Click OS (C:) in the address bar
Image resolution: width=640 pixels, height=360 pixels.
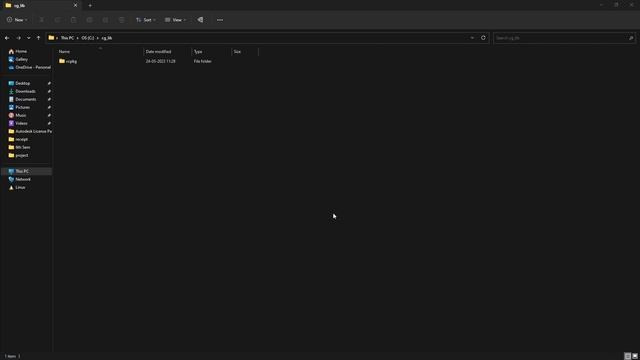click(87, 38)
